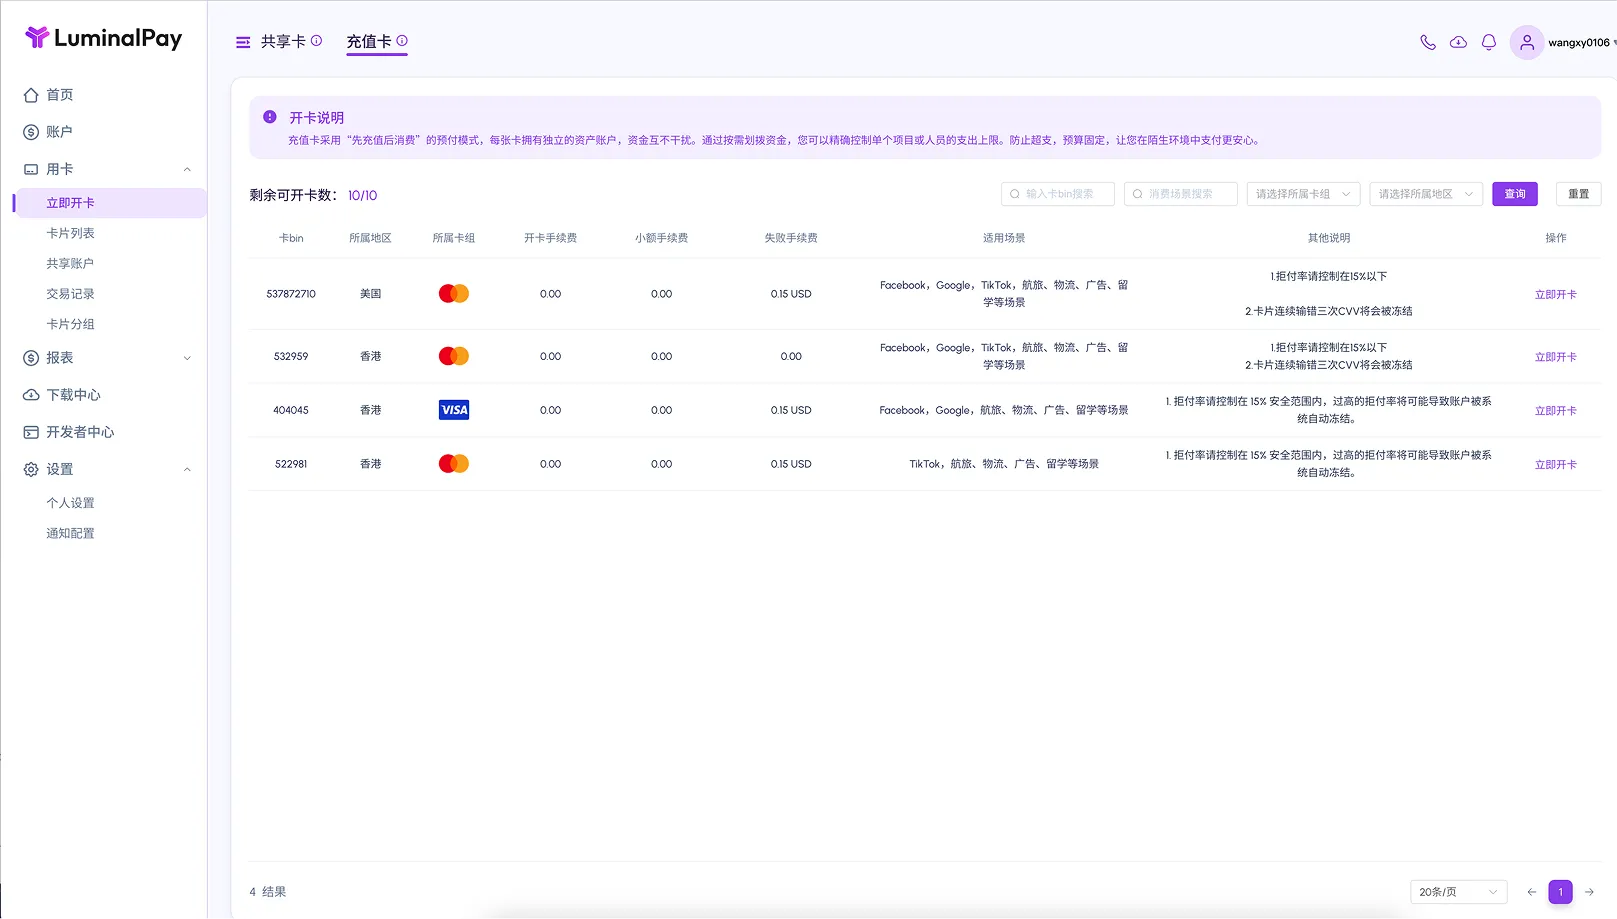Viewport: 1617px width, 919px height.
Task: Click the info icon beside 共享卡
Action: coord(316,41)
